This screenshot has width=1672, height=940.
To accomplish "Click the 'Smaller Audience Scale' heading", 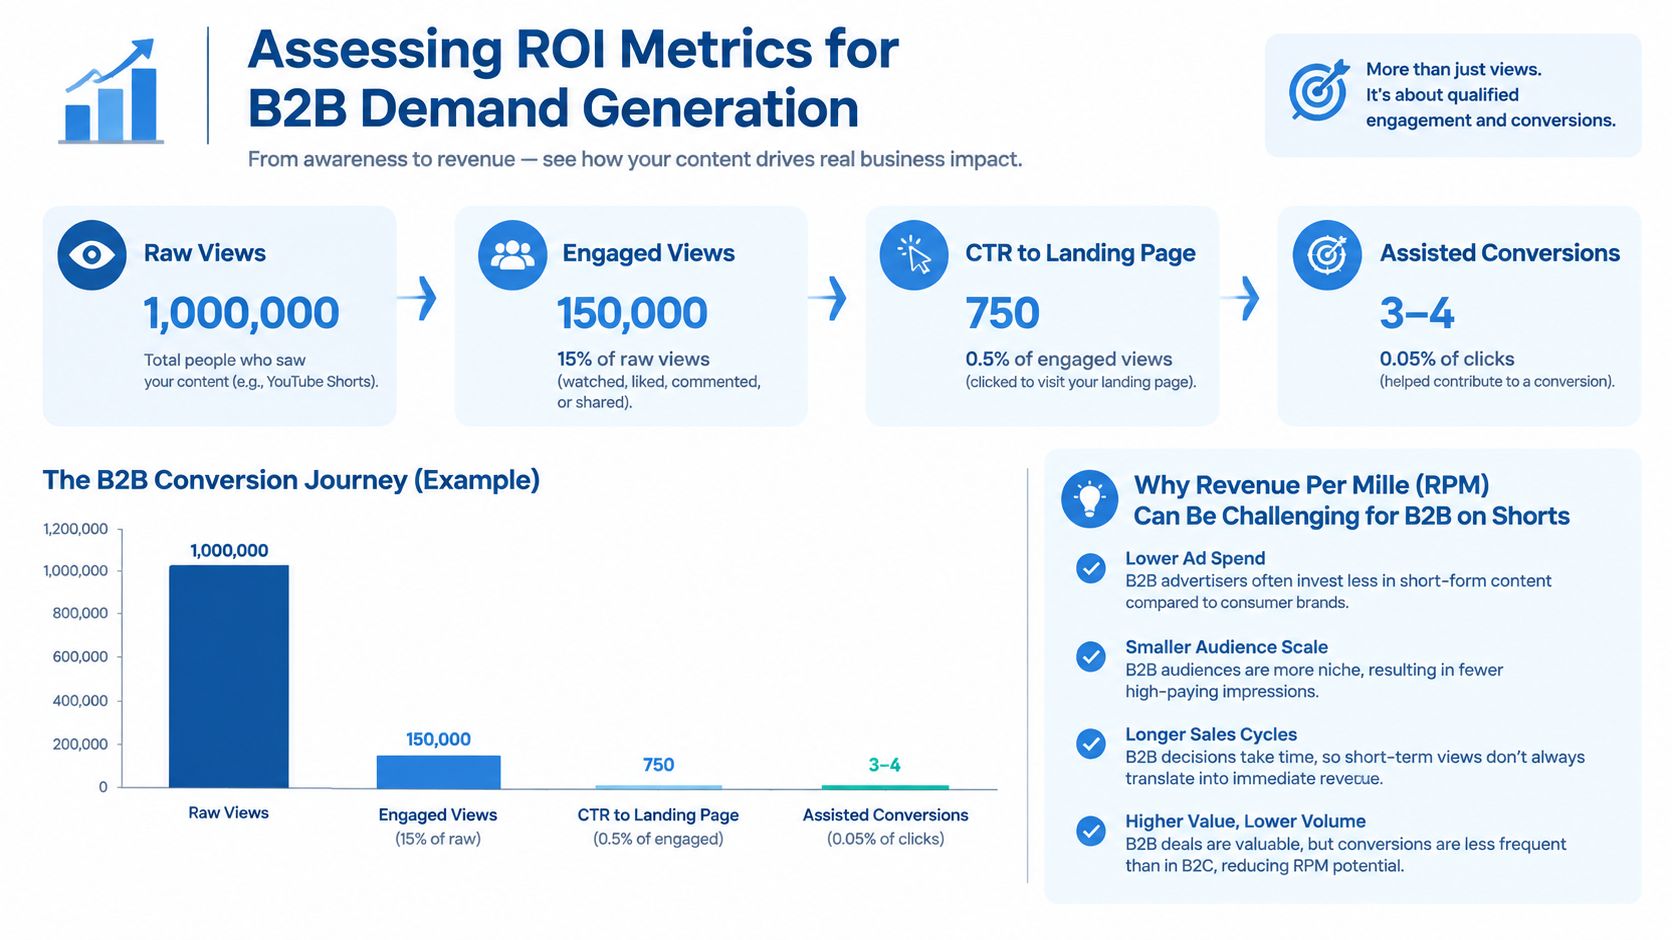I will pyautogui.click(x=1226, y=647).
